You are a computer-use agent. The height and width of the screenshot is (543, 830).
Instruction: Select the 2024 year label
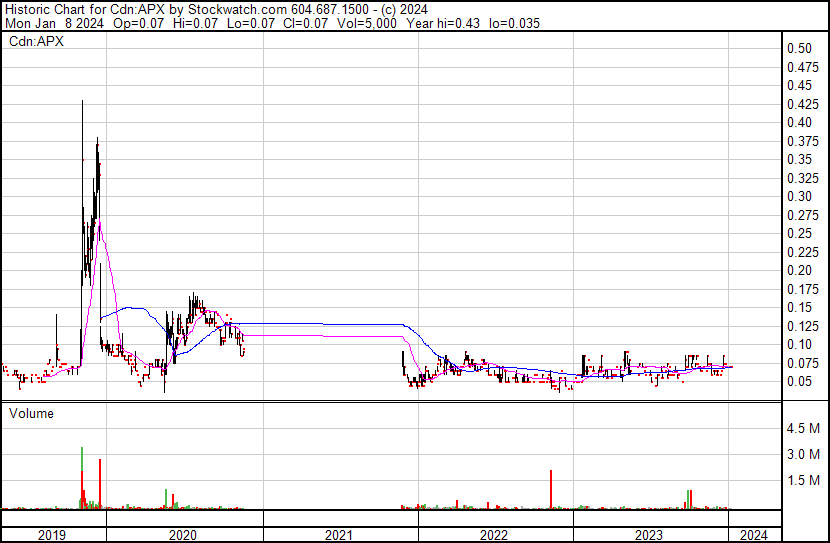click(756, 535)
